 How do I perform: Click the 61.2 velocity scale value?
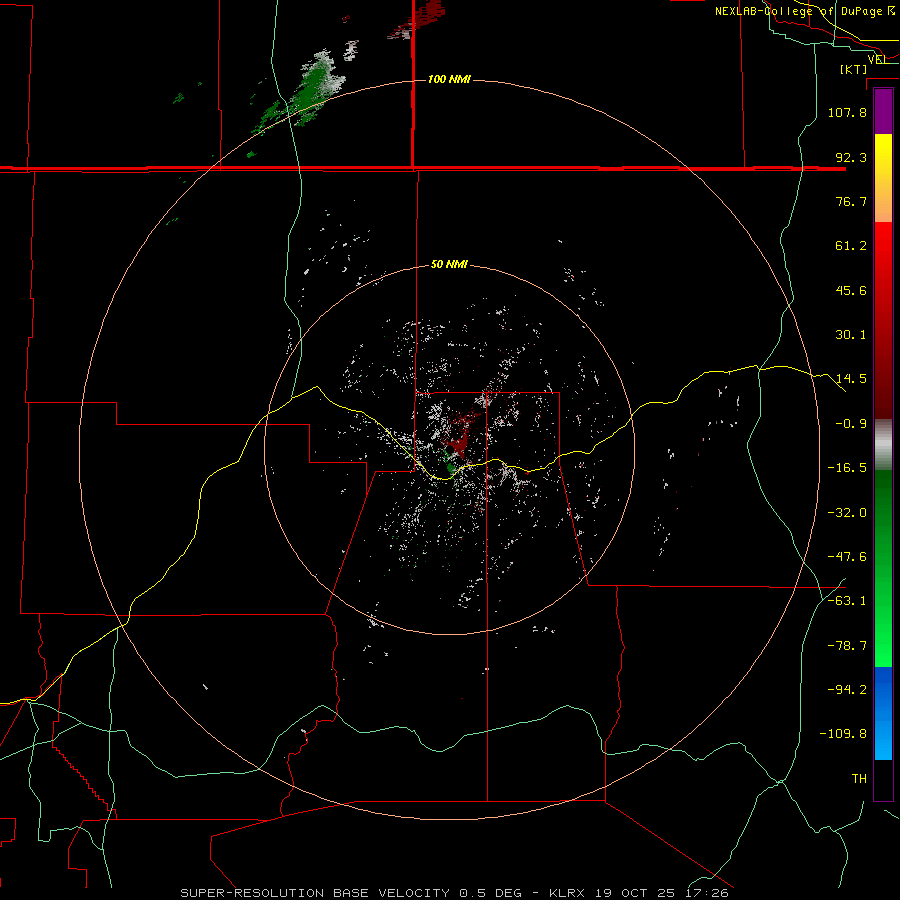click(851, 246)
